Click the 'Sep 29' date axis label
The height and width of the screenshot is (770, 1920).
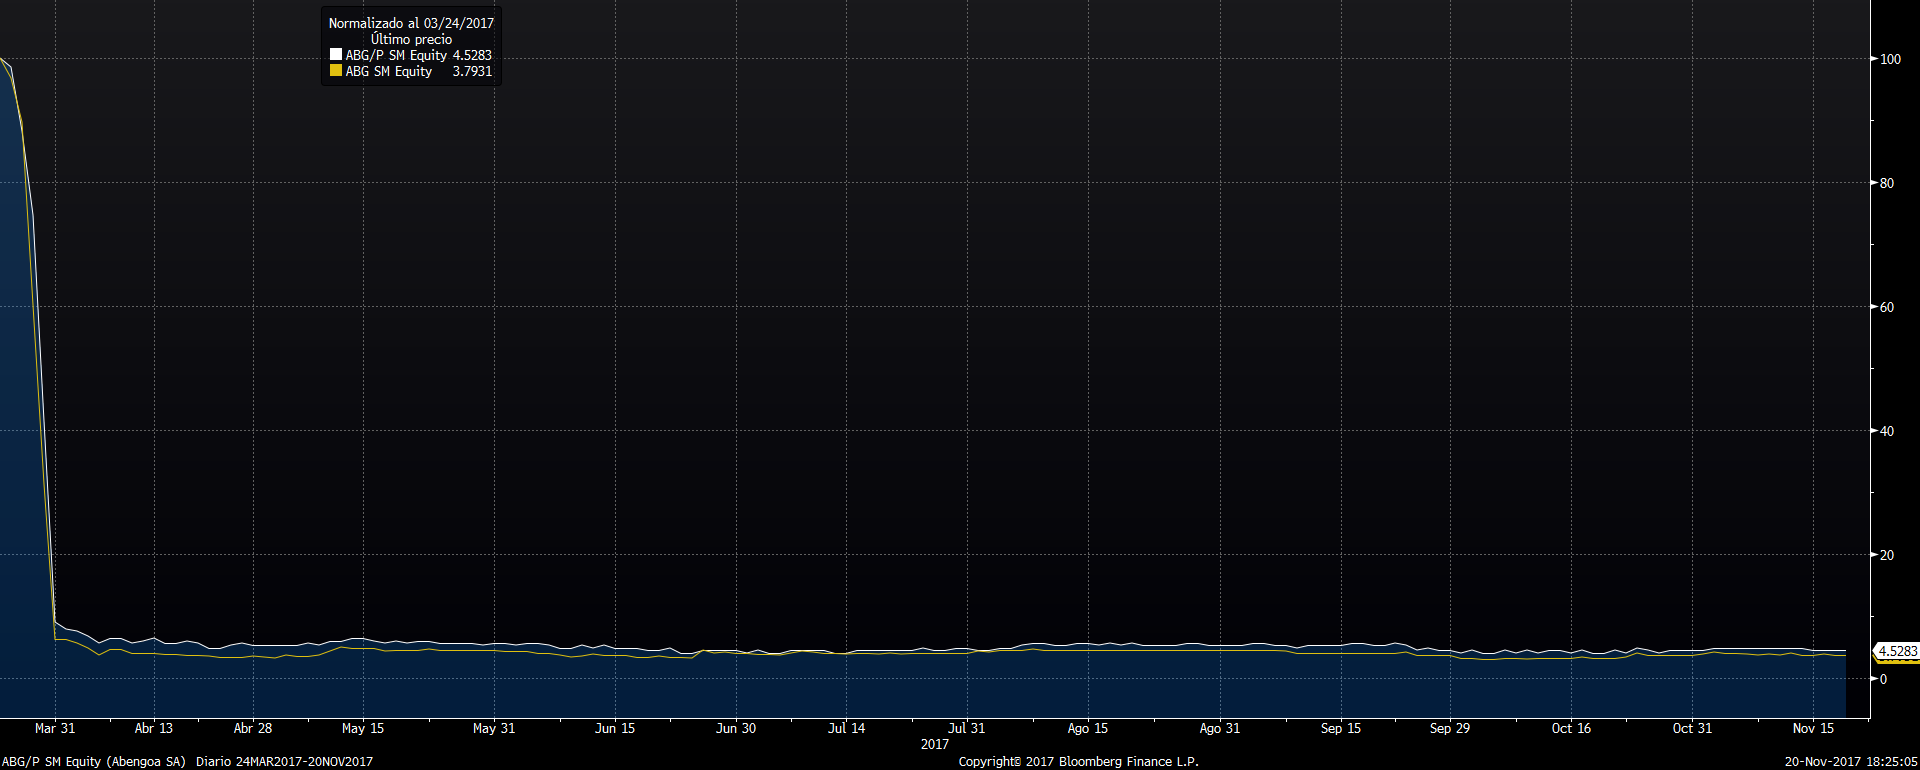tap(1450, 728)
